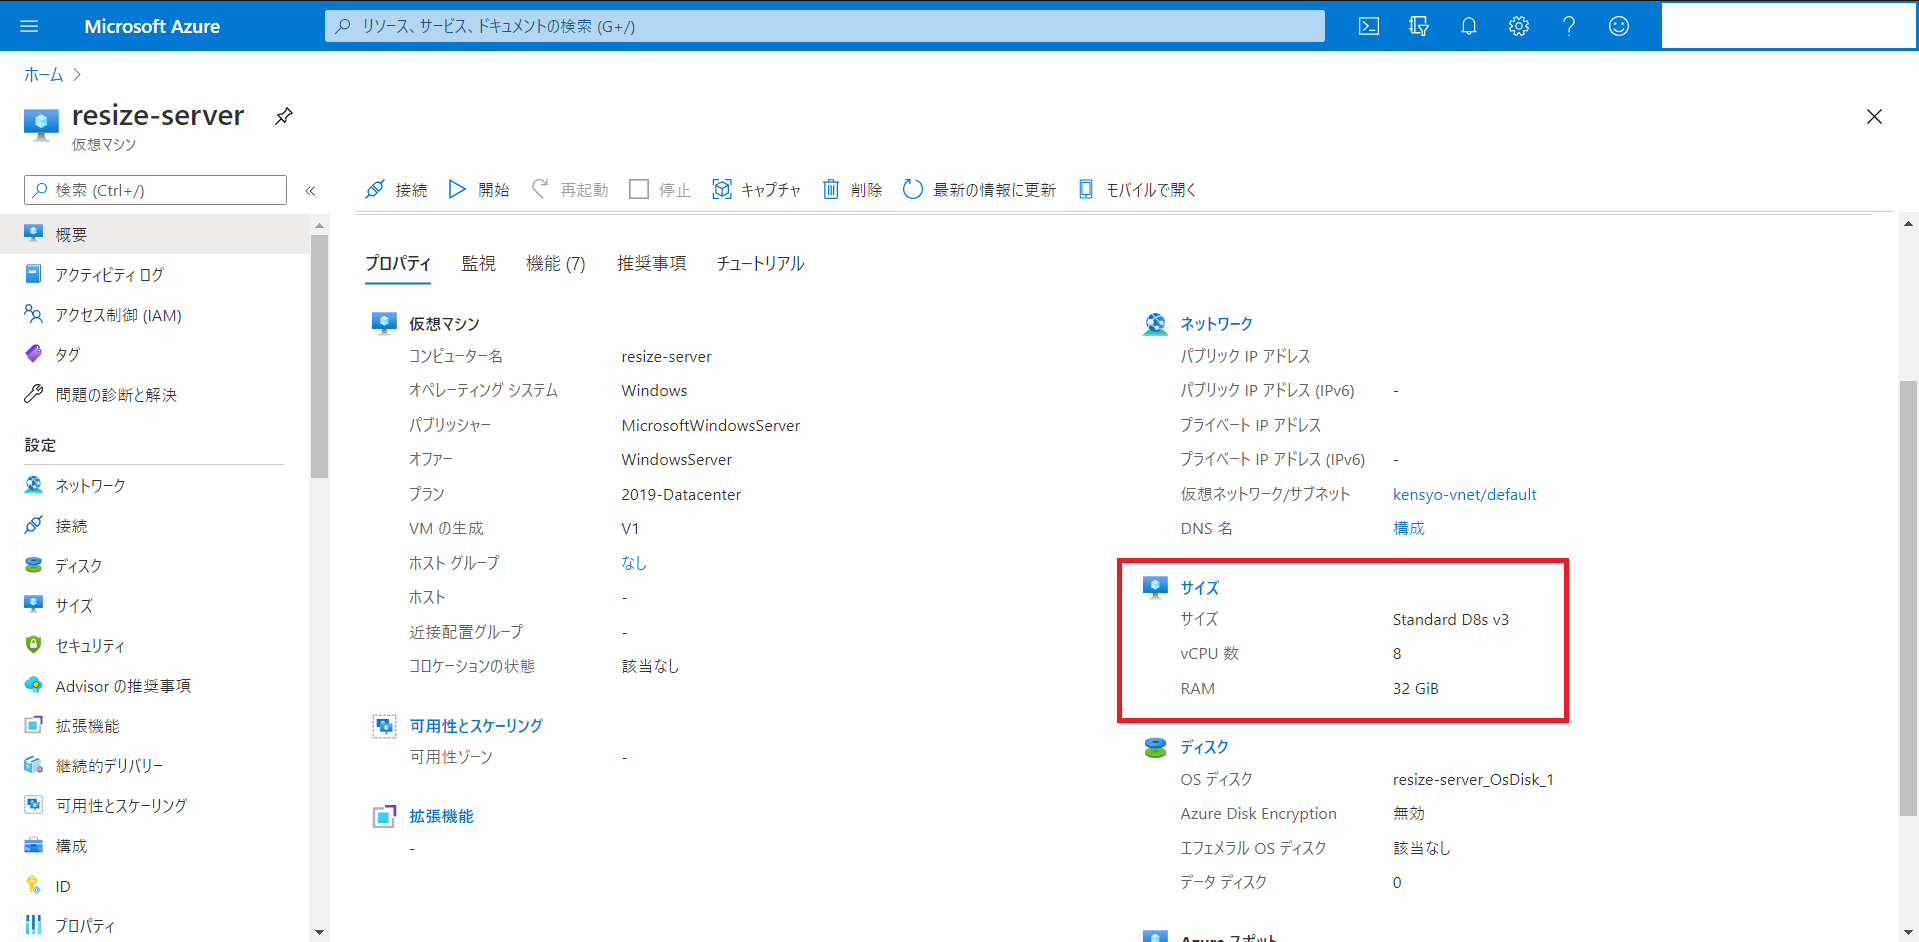
Task: Open the portal settings gear
Action: tap(1518, 26)
